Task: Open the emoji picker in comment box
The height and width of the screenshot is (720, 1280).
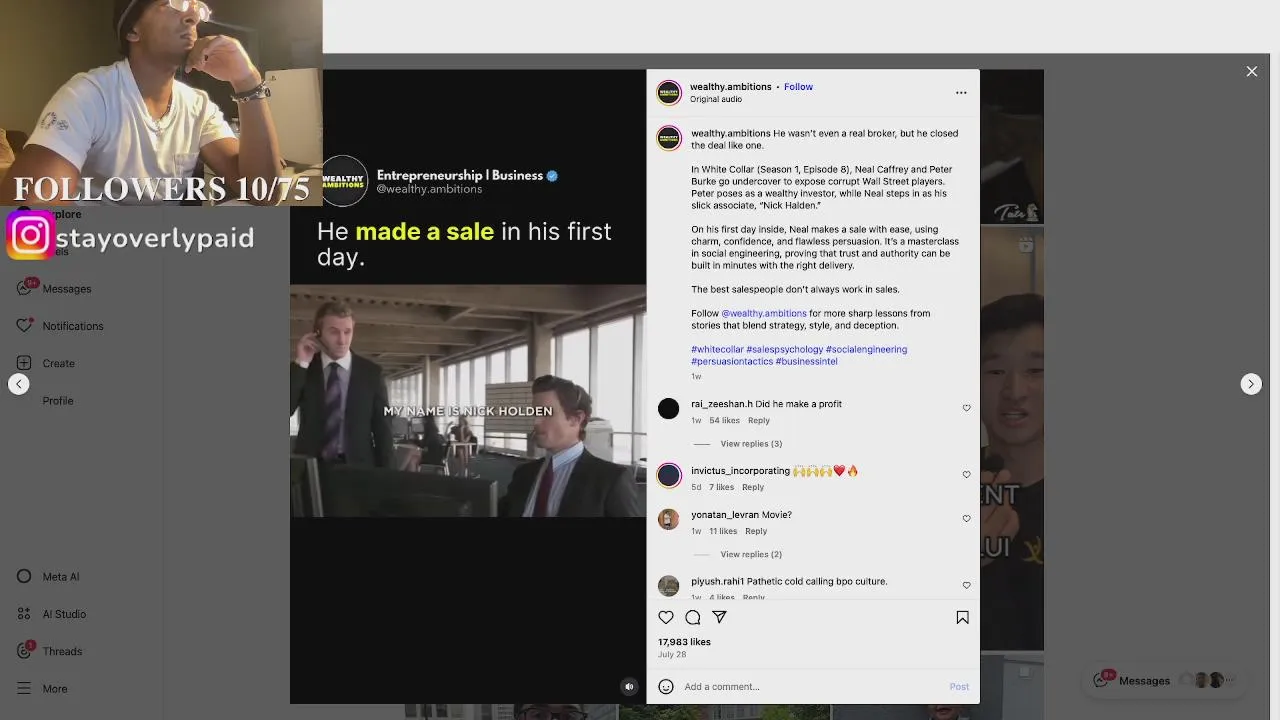Action: [x=666, y=687]
